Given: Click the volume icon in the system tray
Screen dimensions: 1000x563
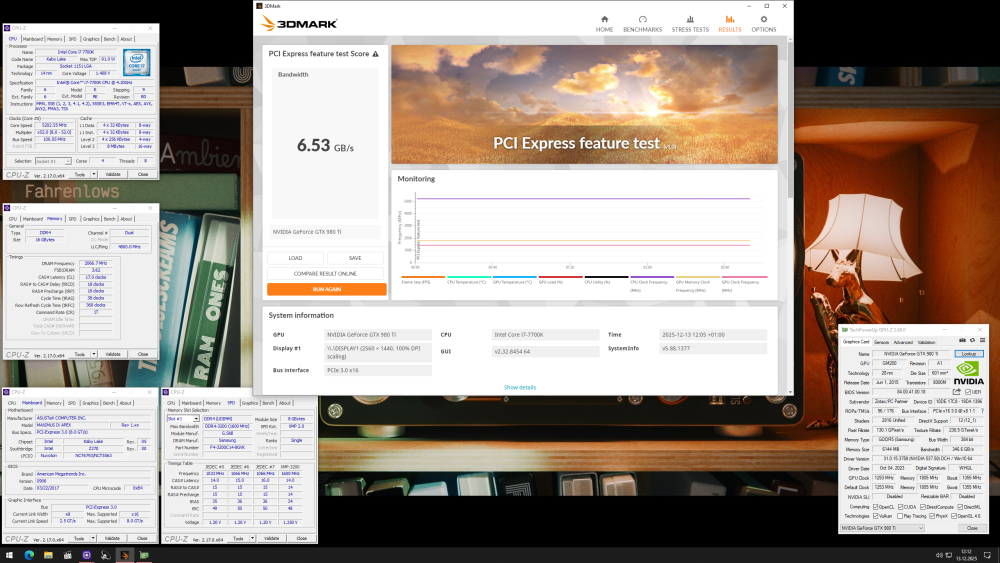Looking at the screenshot, I should [939, 555].
